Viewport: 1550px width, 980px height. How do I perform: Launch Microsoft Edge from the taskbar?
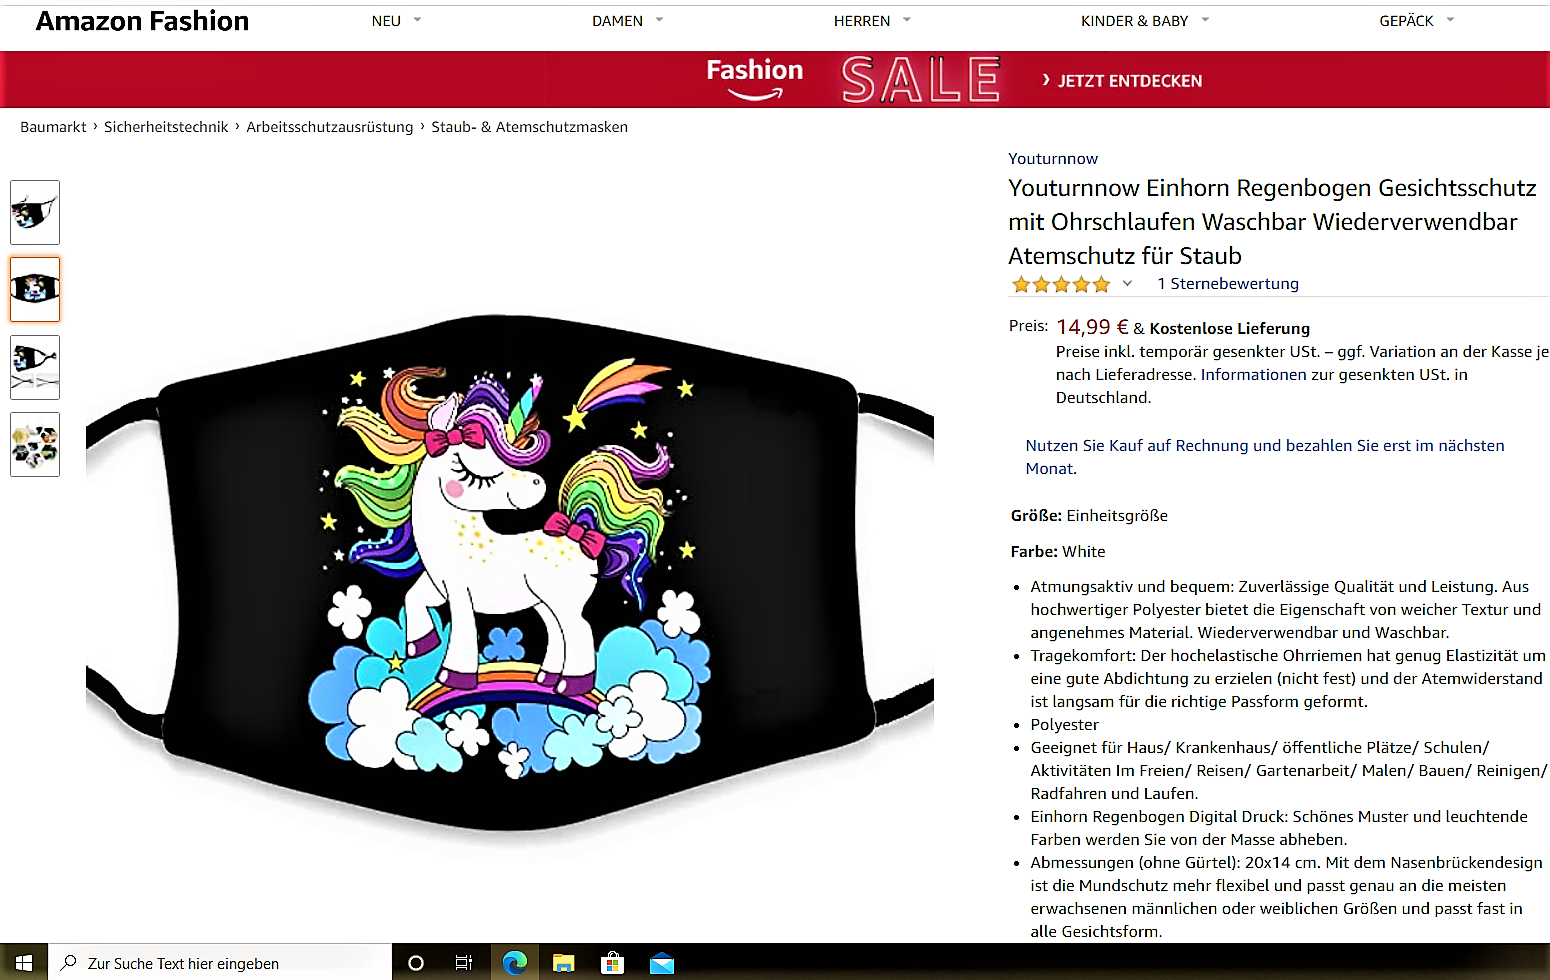[x=514, y=963]
